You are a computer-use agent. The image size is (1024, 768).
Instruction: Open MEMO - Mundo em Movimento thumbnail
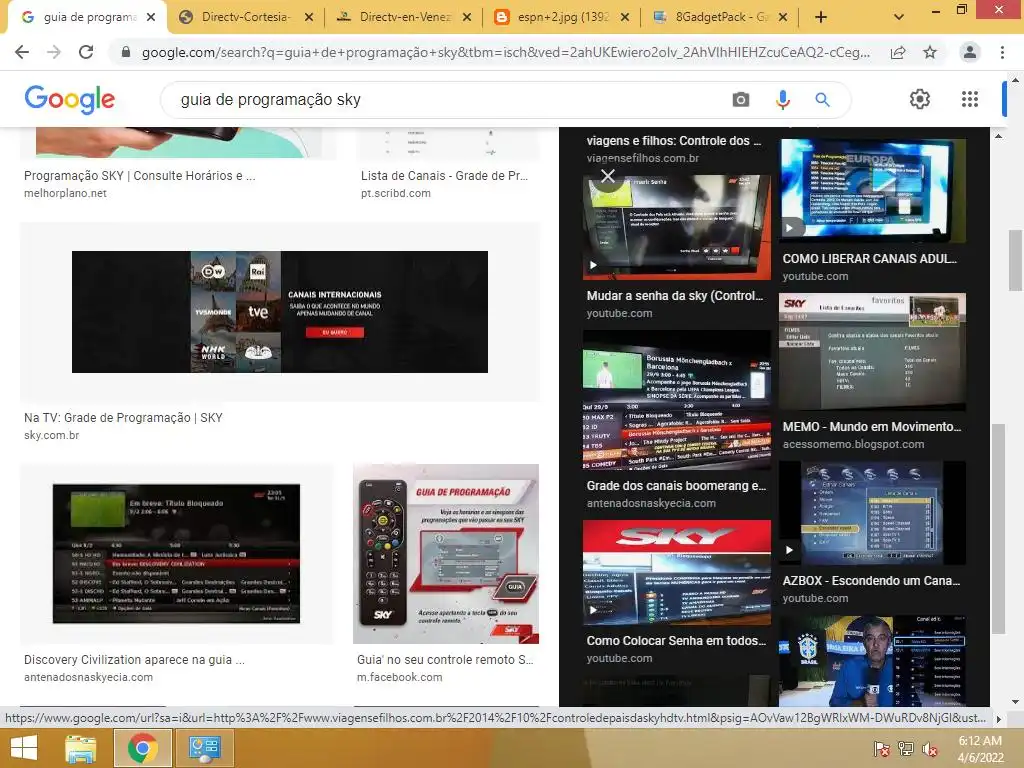[x=872, y=351]
